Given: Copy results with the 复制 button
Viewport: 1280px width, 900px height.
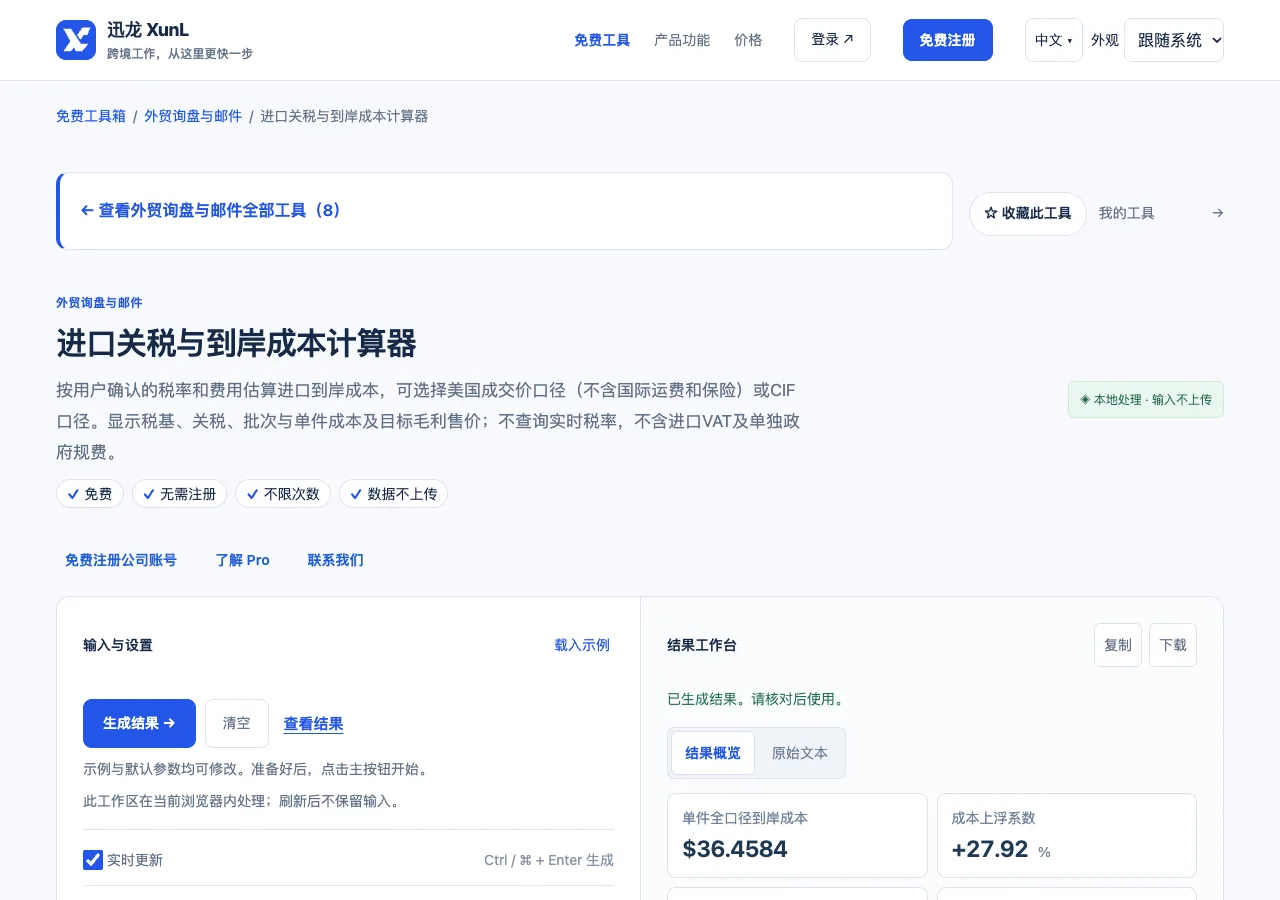Looking at the screenshot, I should (1118, 645).
